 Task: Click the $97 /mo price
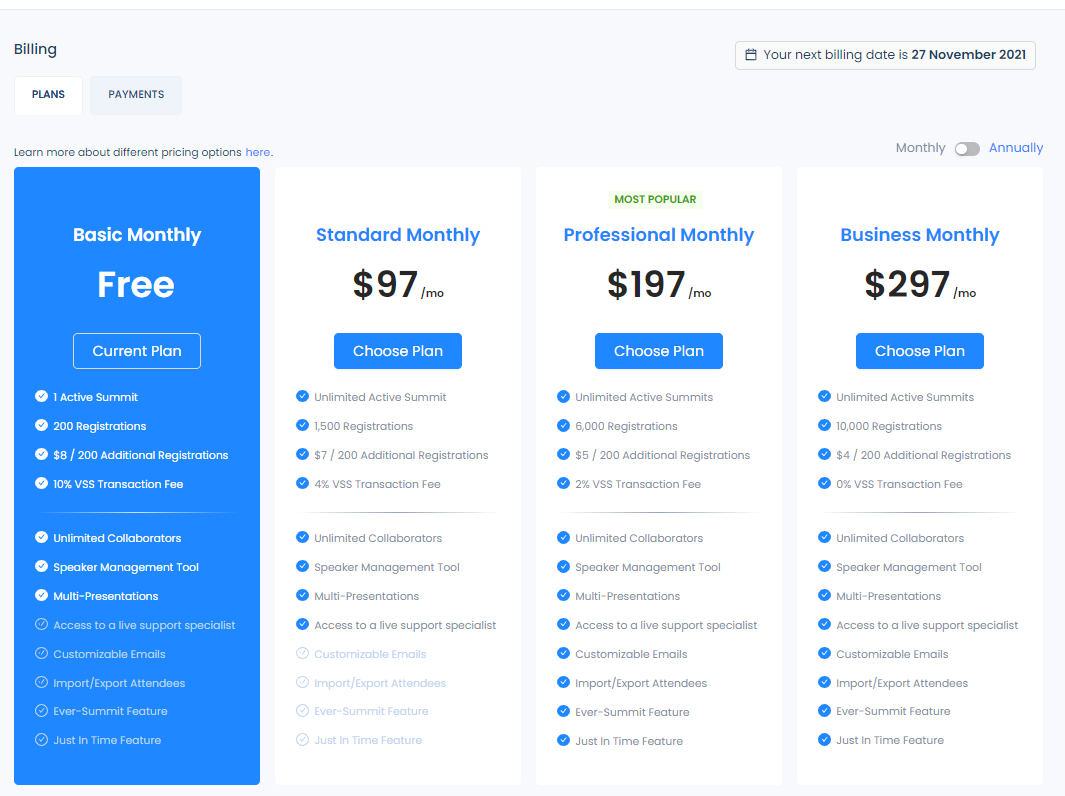(x=398, y=285)
